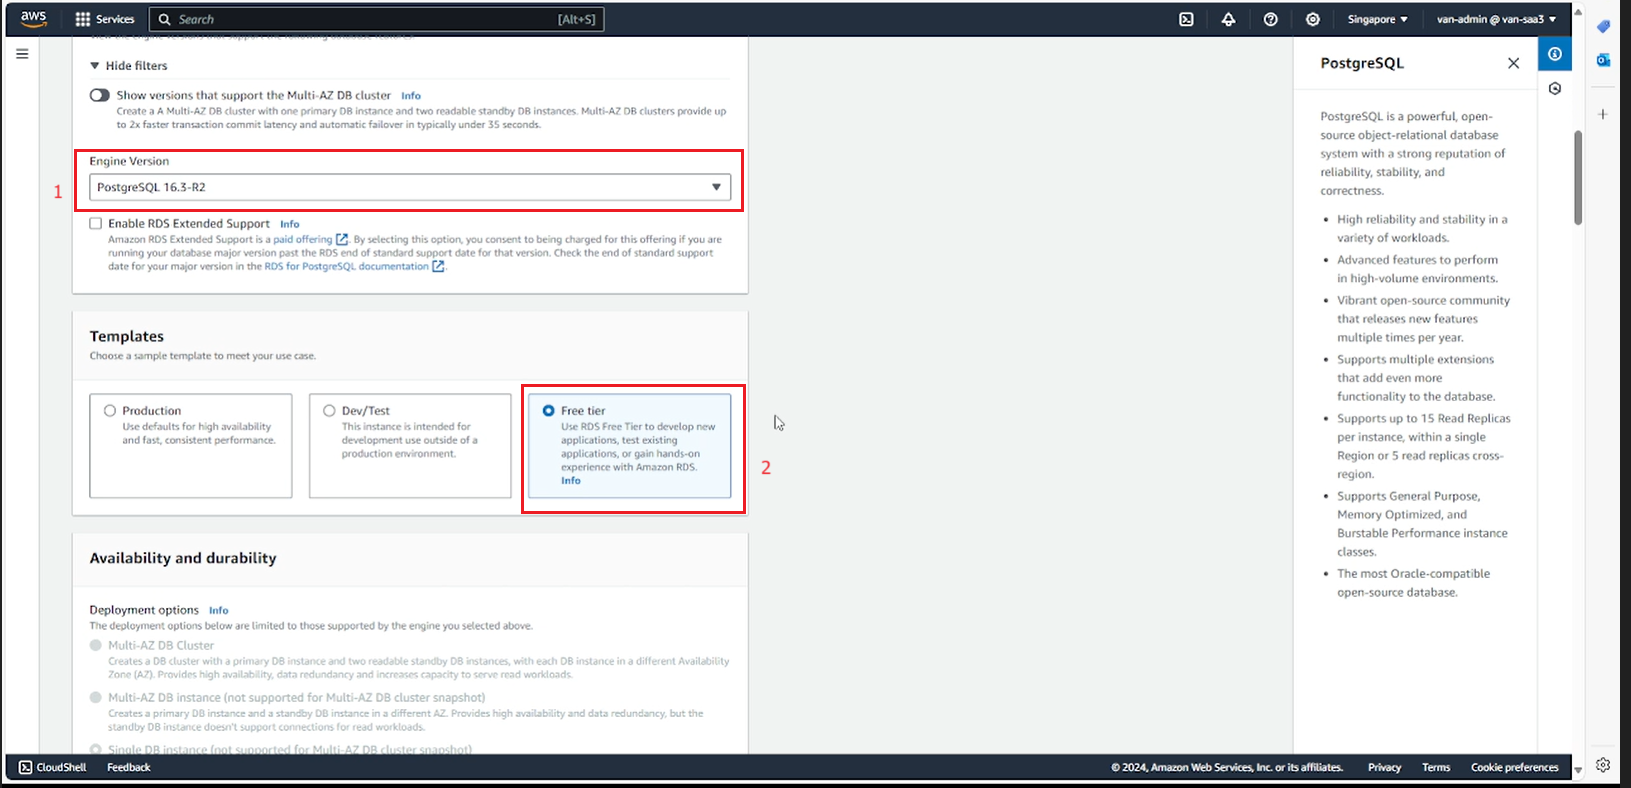Toggle Multi-AZ DB cluster versions switch
The height and width of the screenshot is (788, 1631).
tap(99, 95)
